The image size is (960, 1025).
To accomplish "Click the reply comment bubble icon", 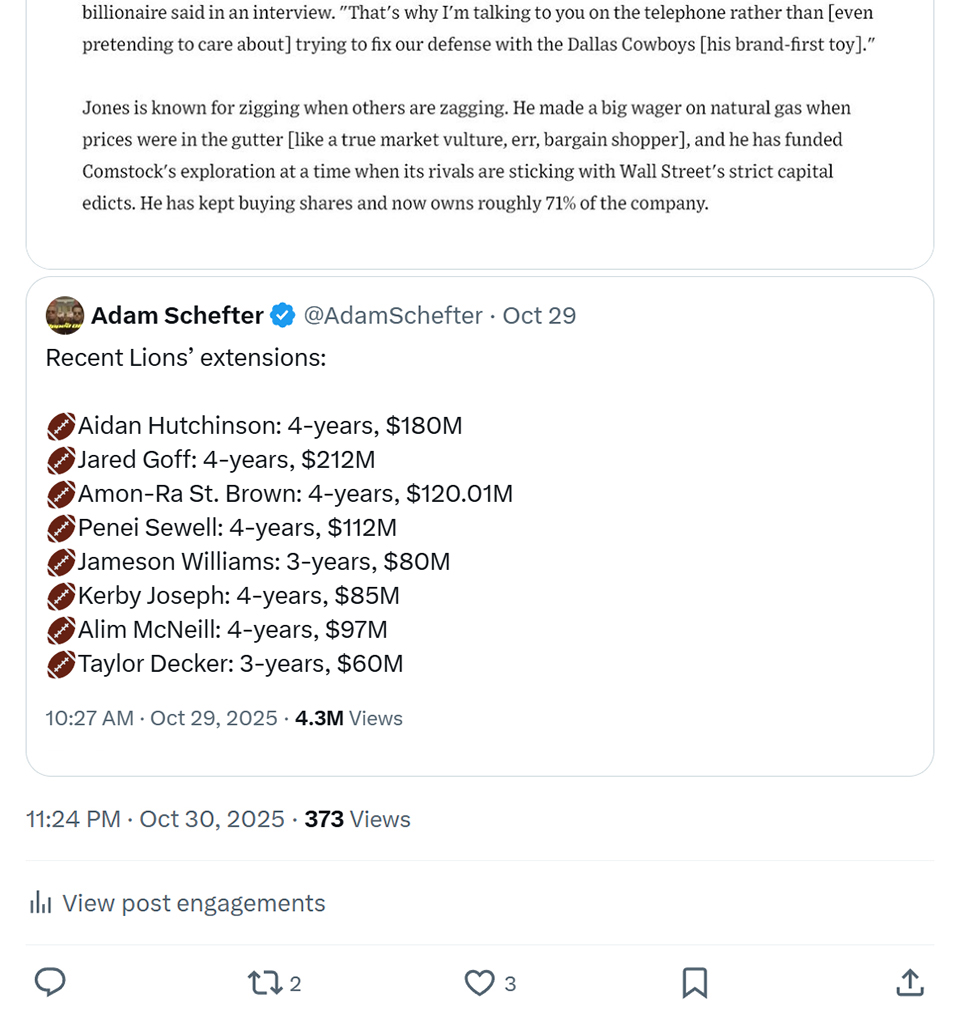I will (50, 983).
